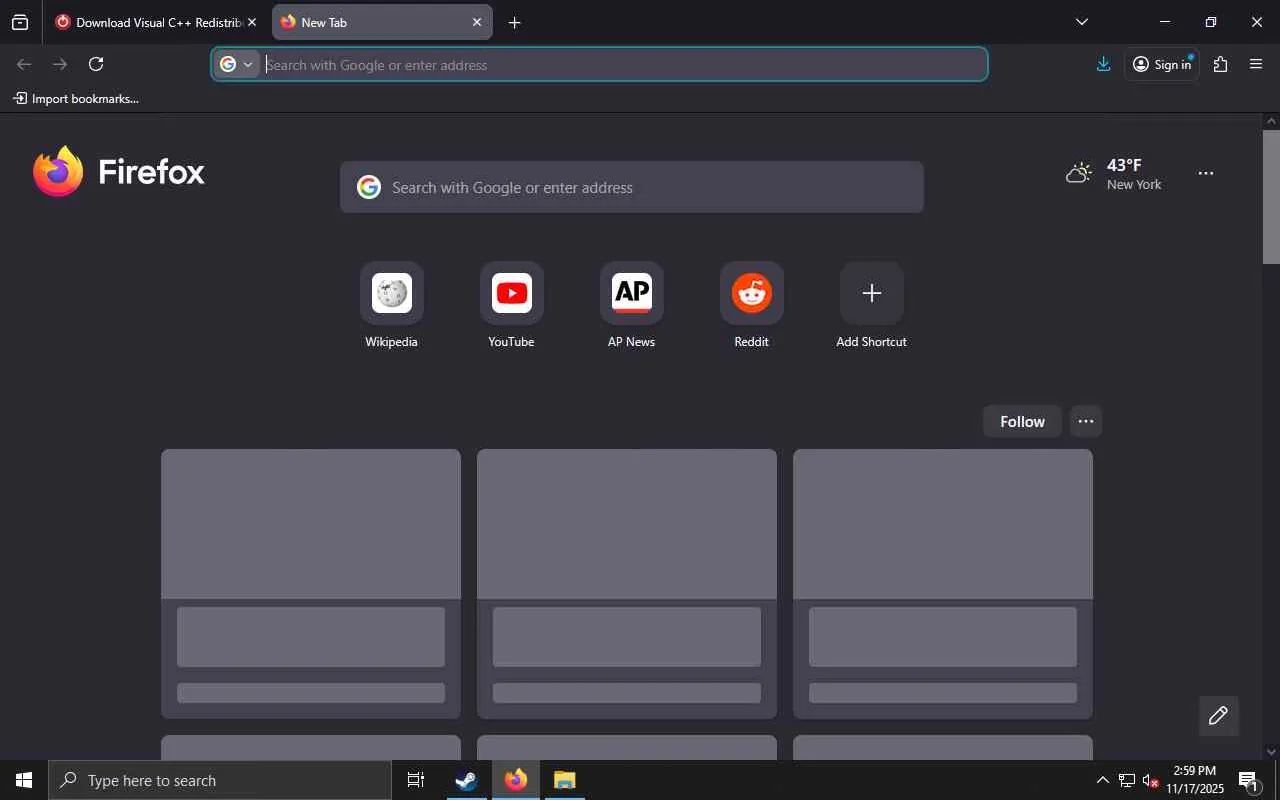Click the pencil customize new tab icon
The height and width of the screenshot is (800, 1280).
[1218, 716]
